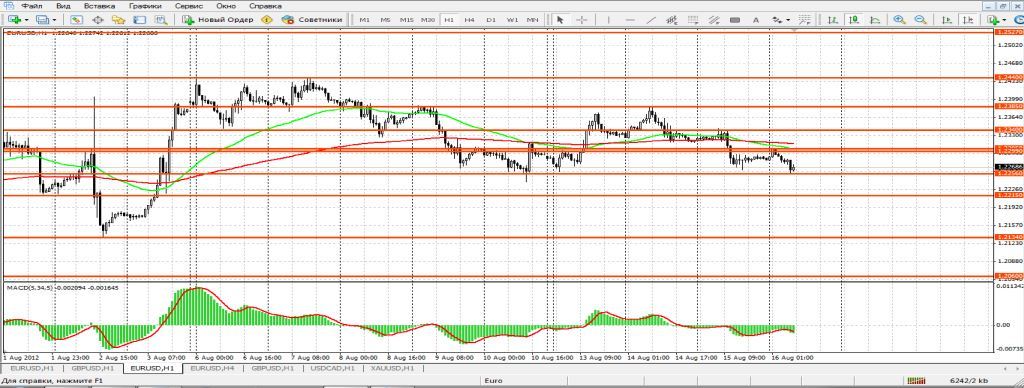Open the Сервис menu

click(x=188, y=5)
